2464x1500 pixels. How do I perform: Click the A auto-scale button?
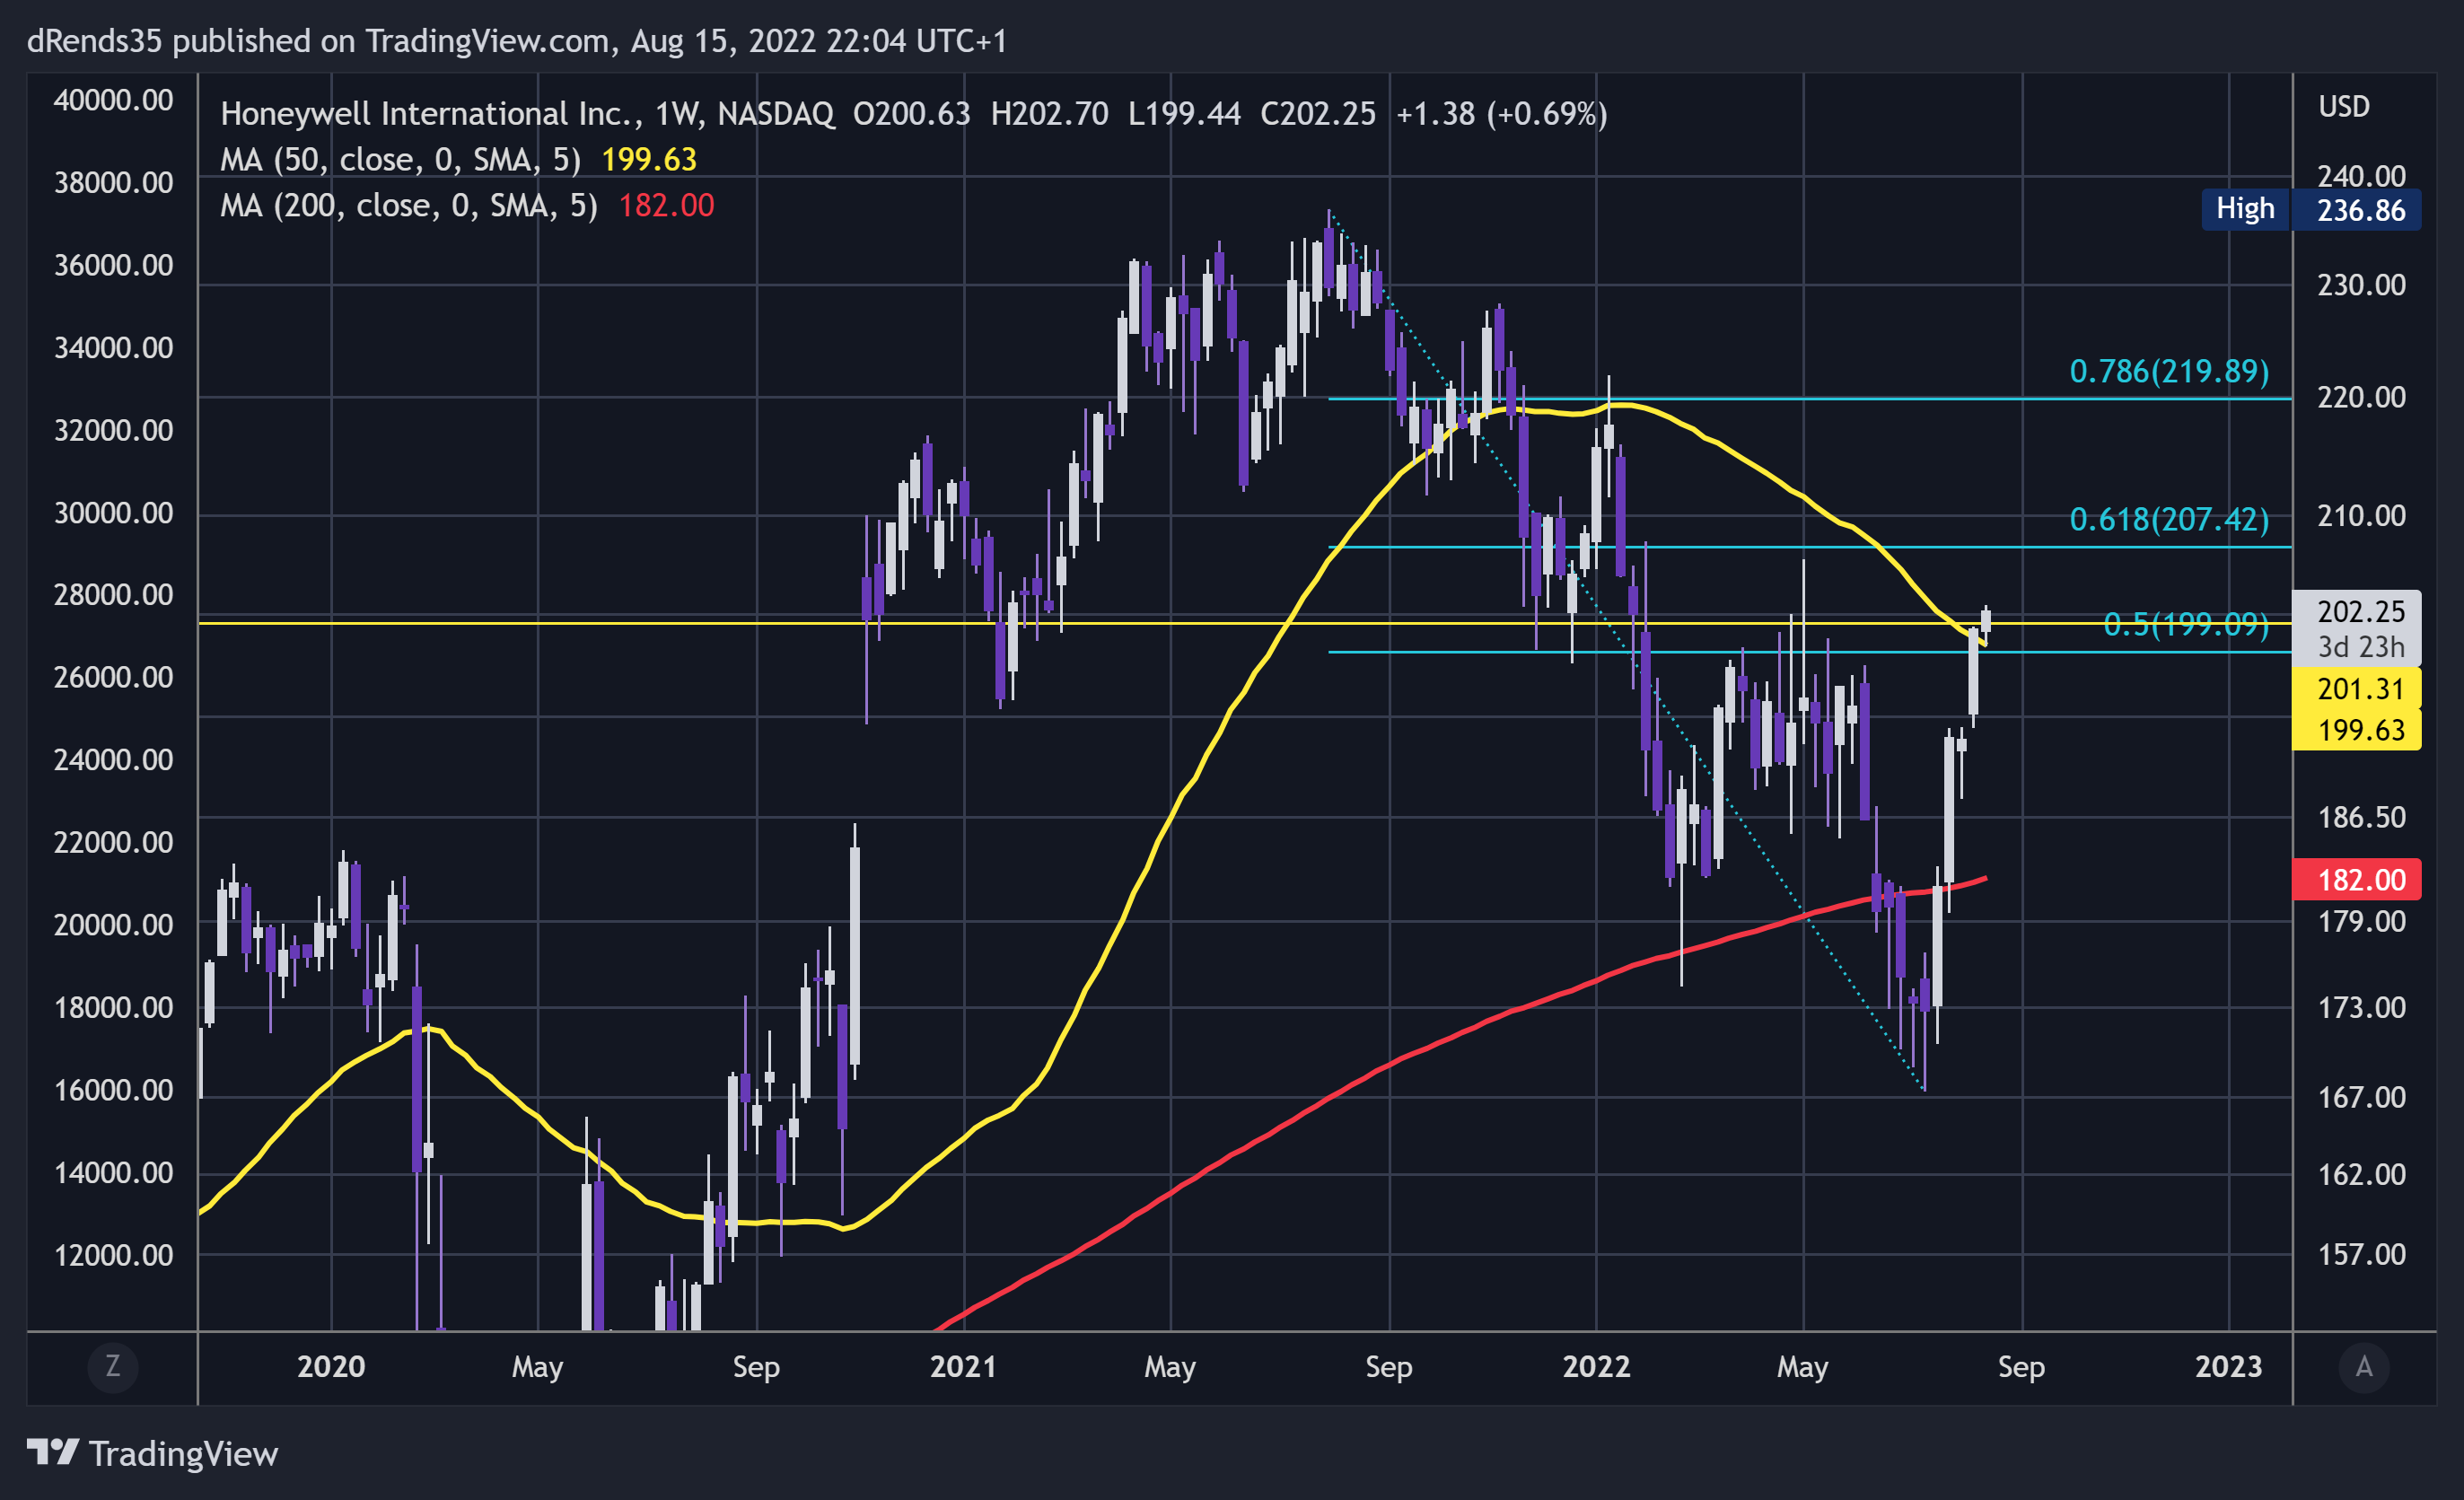pyautogui.click(x=2364, y=1366)
